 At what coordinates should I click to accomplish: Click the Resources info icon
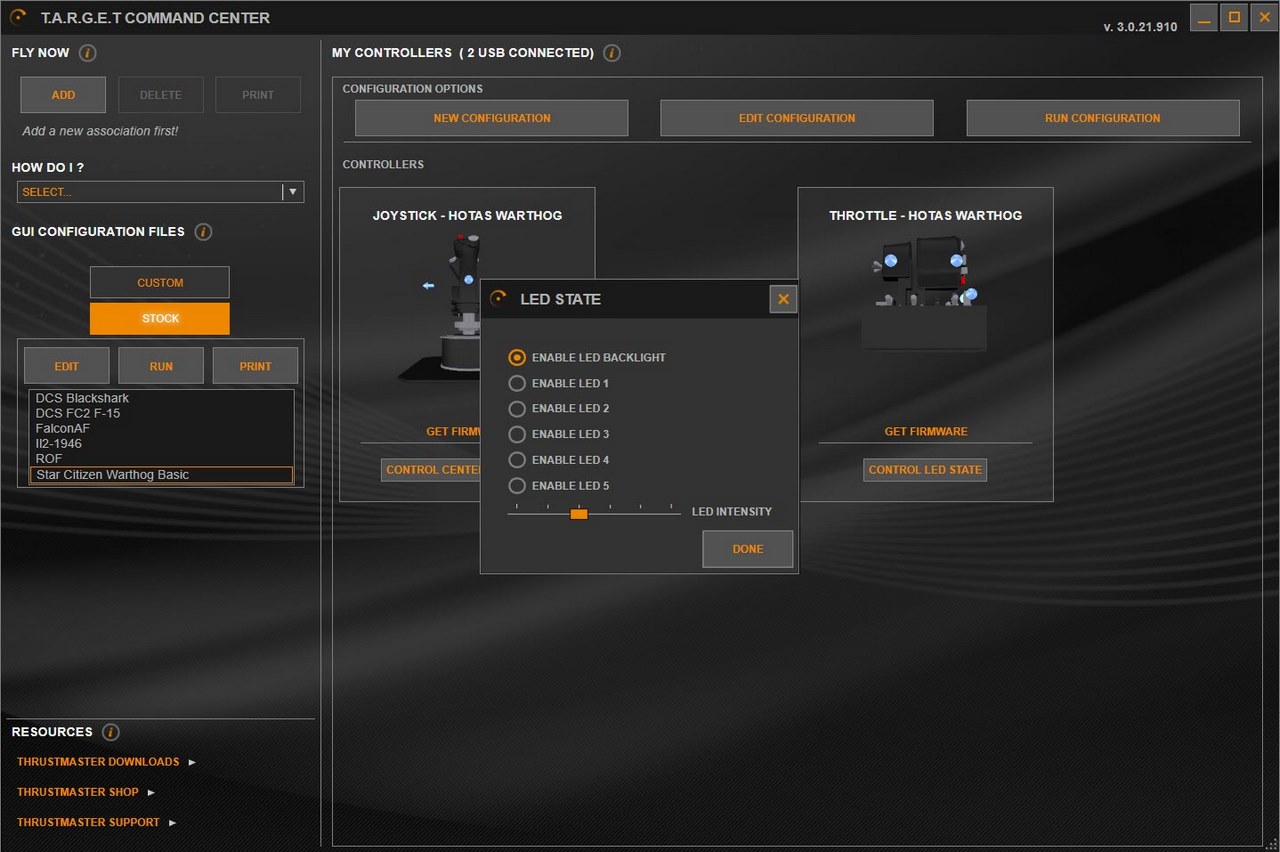[110, 732]
